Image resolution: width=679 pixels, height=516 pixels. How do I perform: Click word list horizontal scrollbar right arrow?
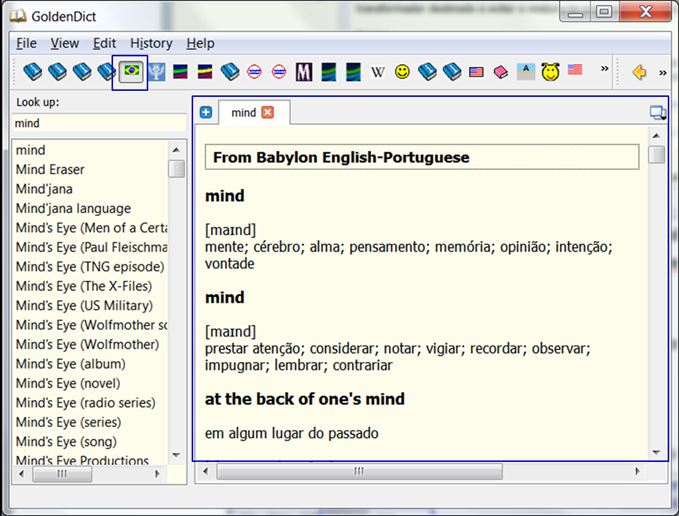pyautogui.click(x=158, y=474)
